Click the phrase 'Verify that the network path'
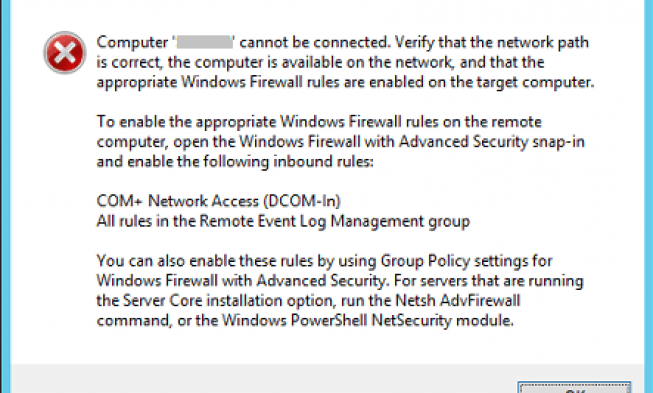Screen dimensions: 653x393 pos(492,42)
